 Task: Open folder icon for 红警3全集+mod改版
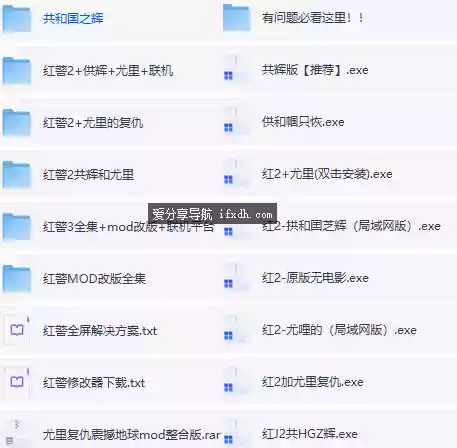pyautogui.click(x=17, y=227)
